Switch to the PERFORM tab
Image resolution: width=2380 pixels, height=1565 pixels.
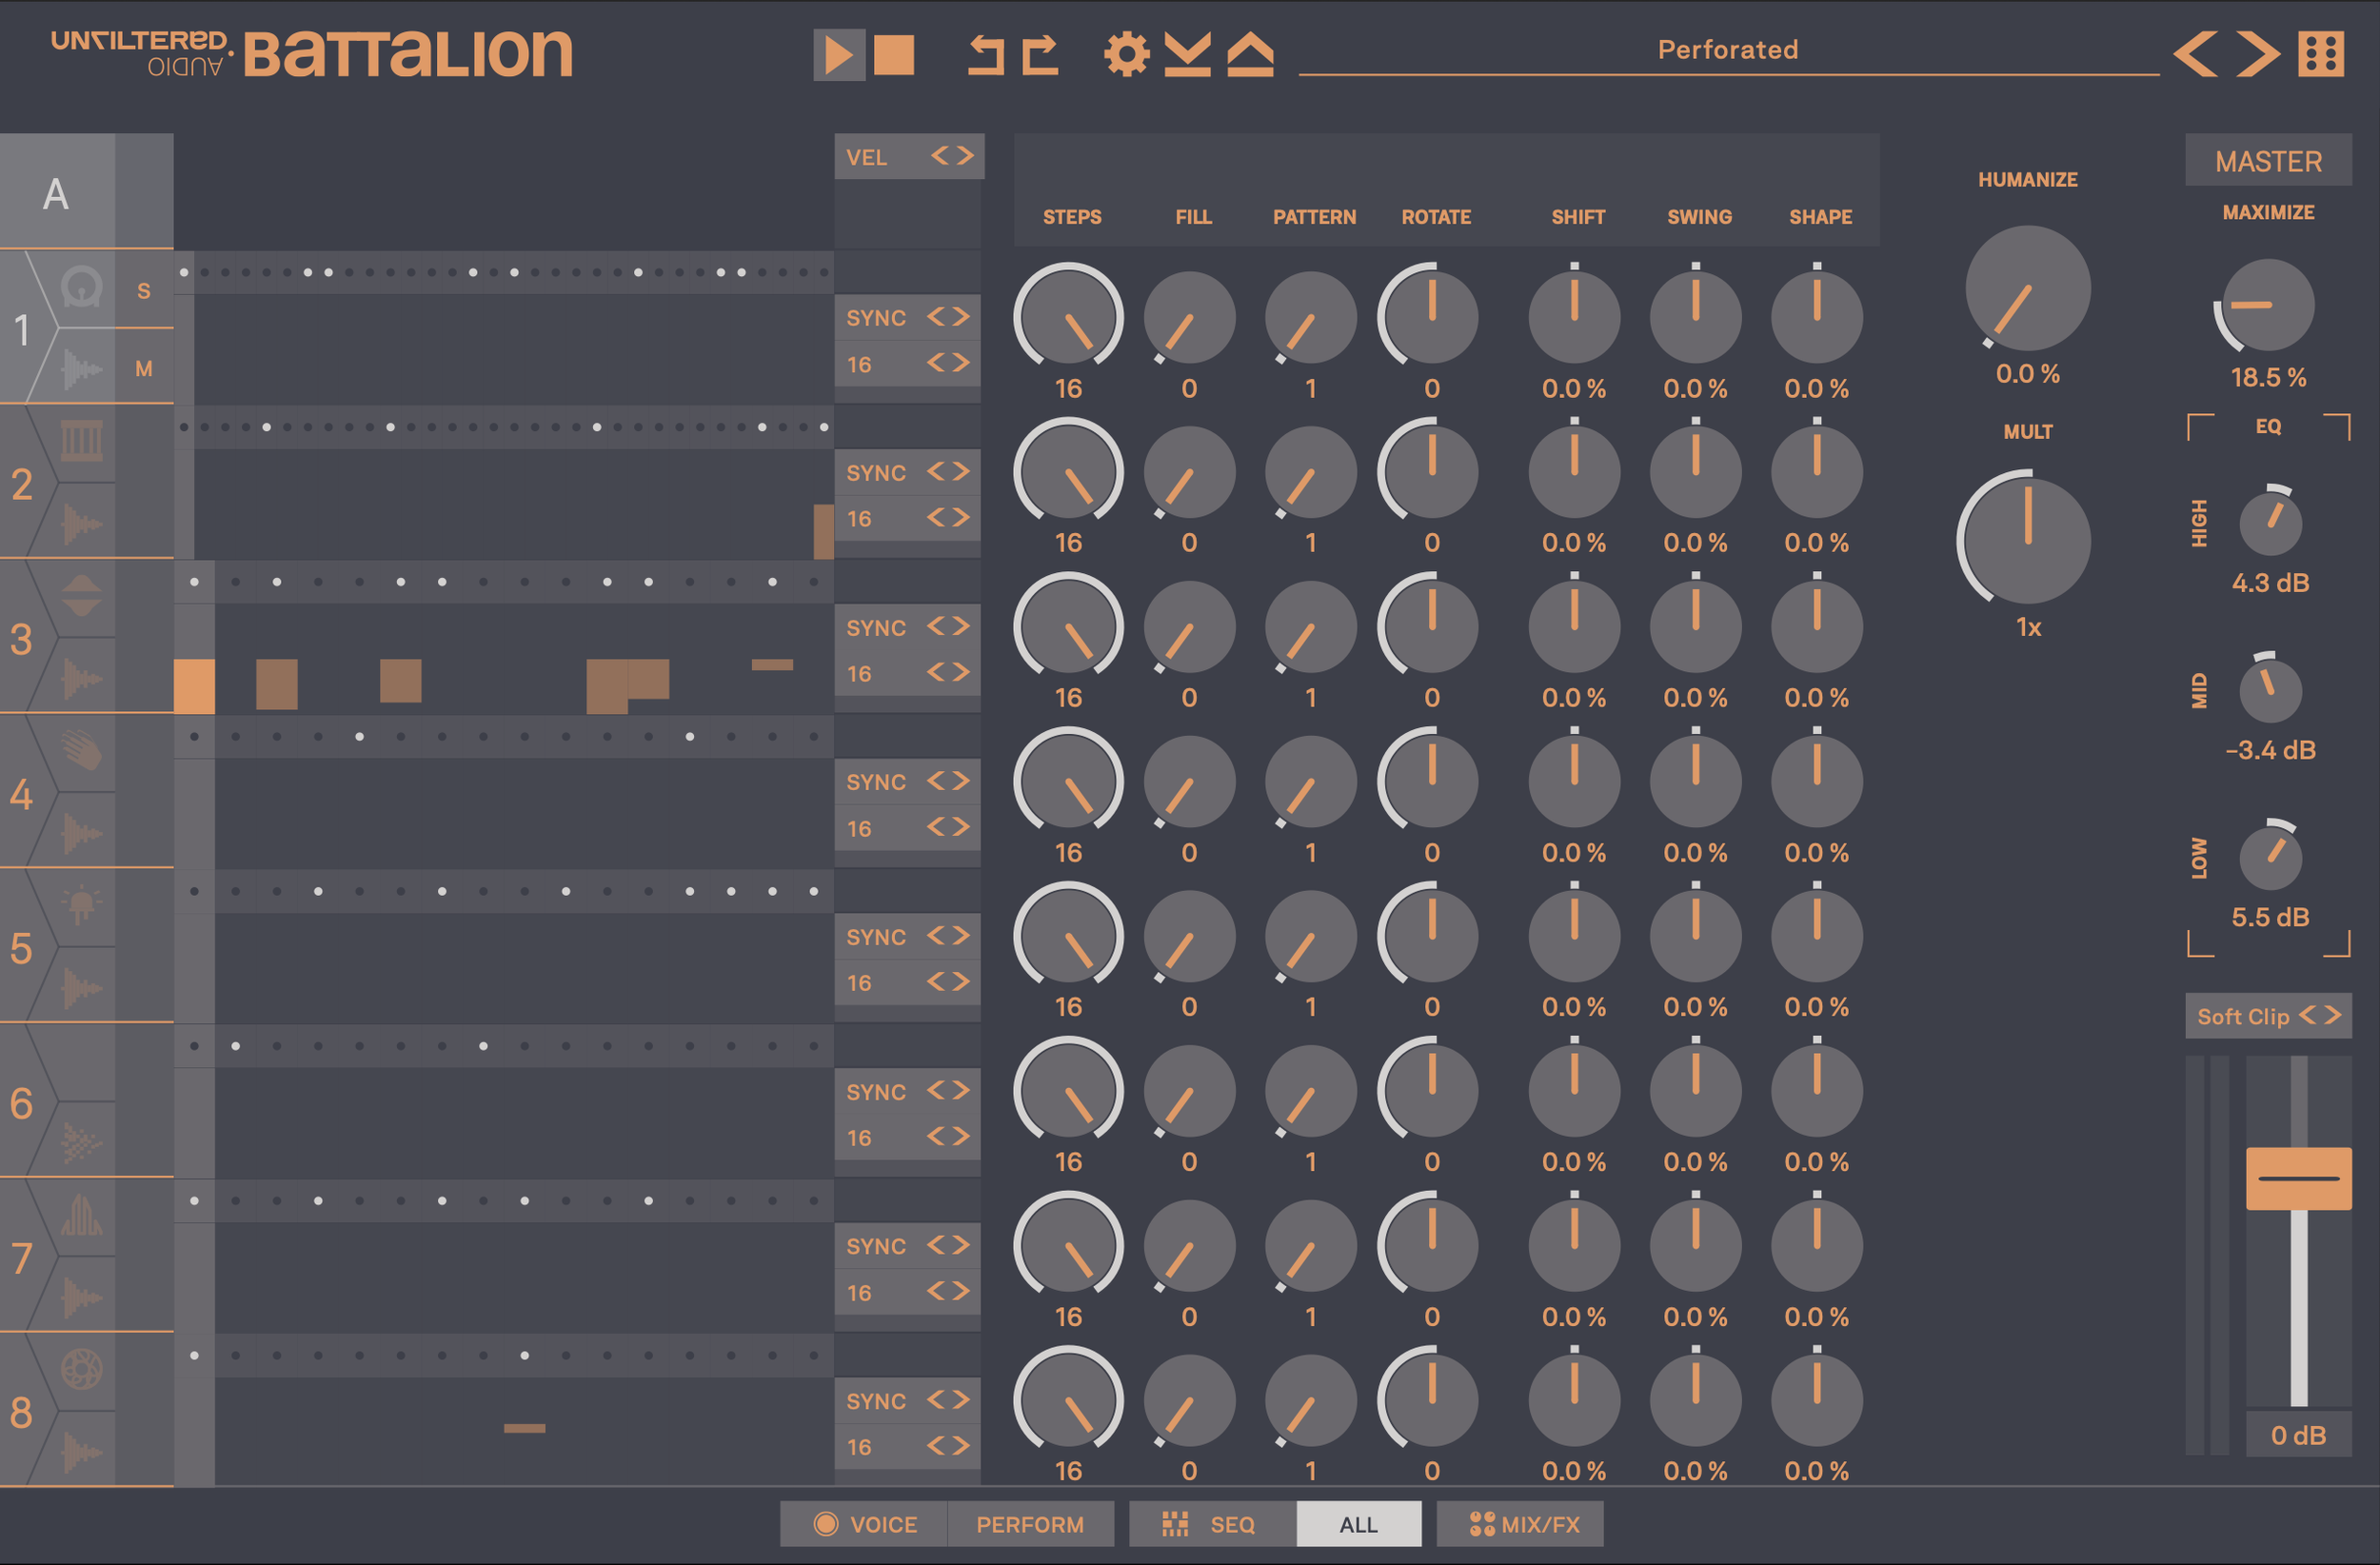[x=1029, y=1524]
